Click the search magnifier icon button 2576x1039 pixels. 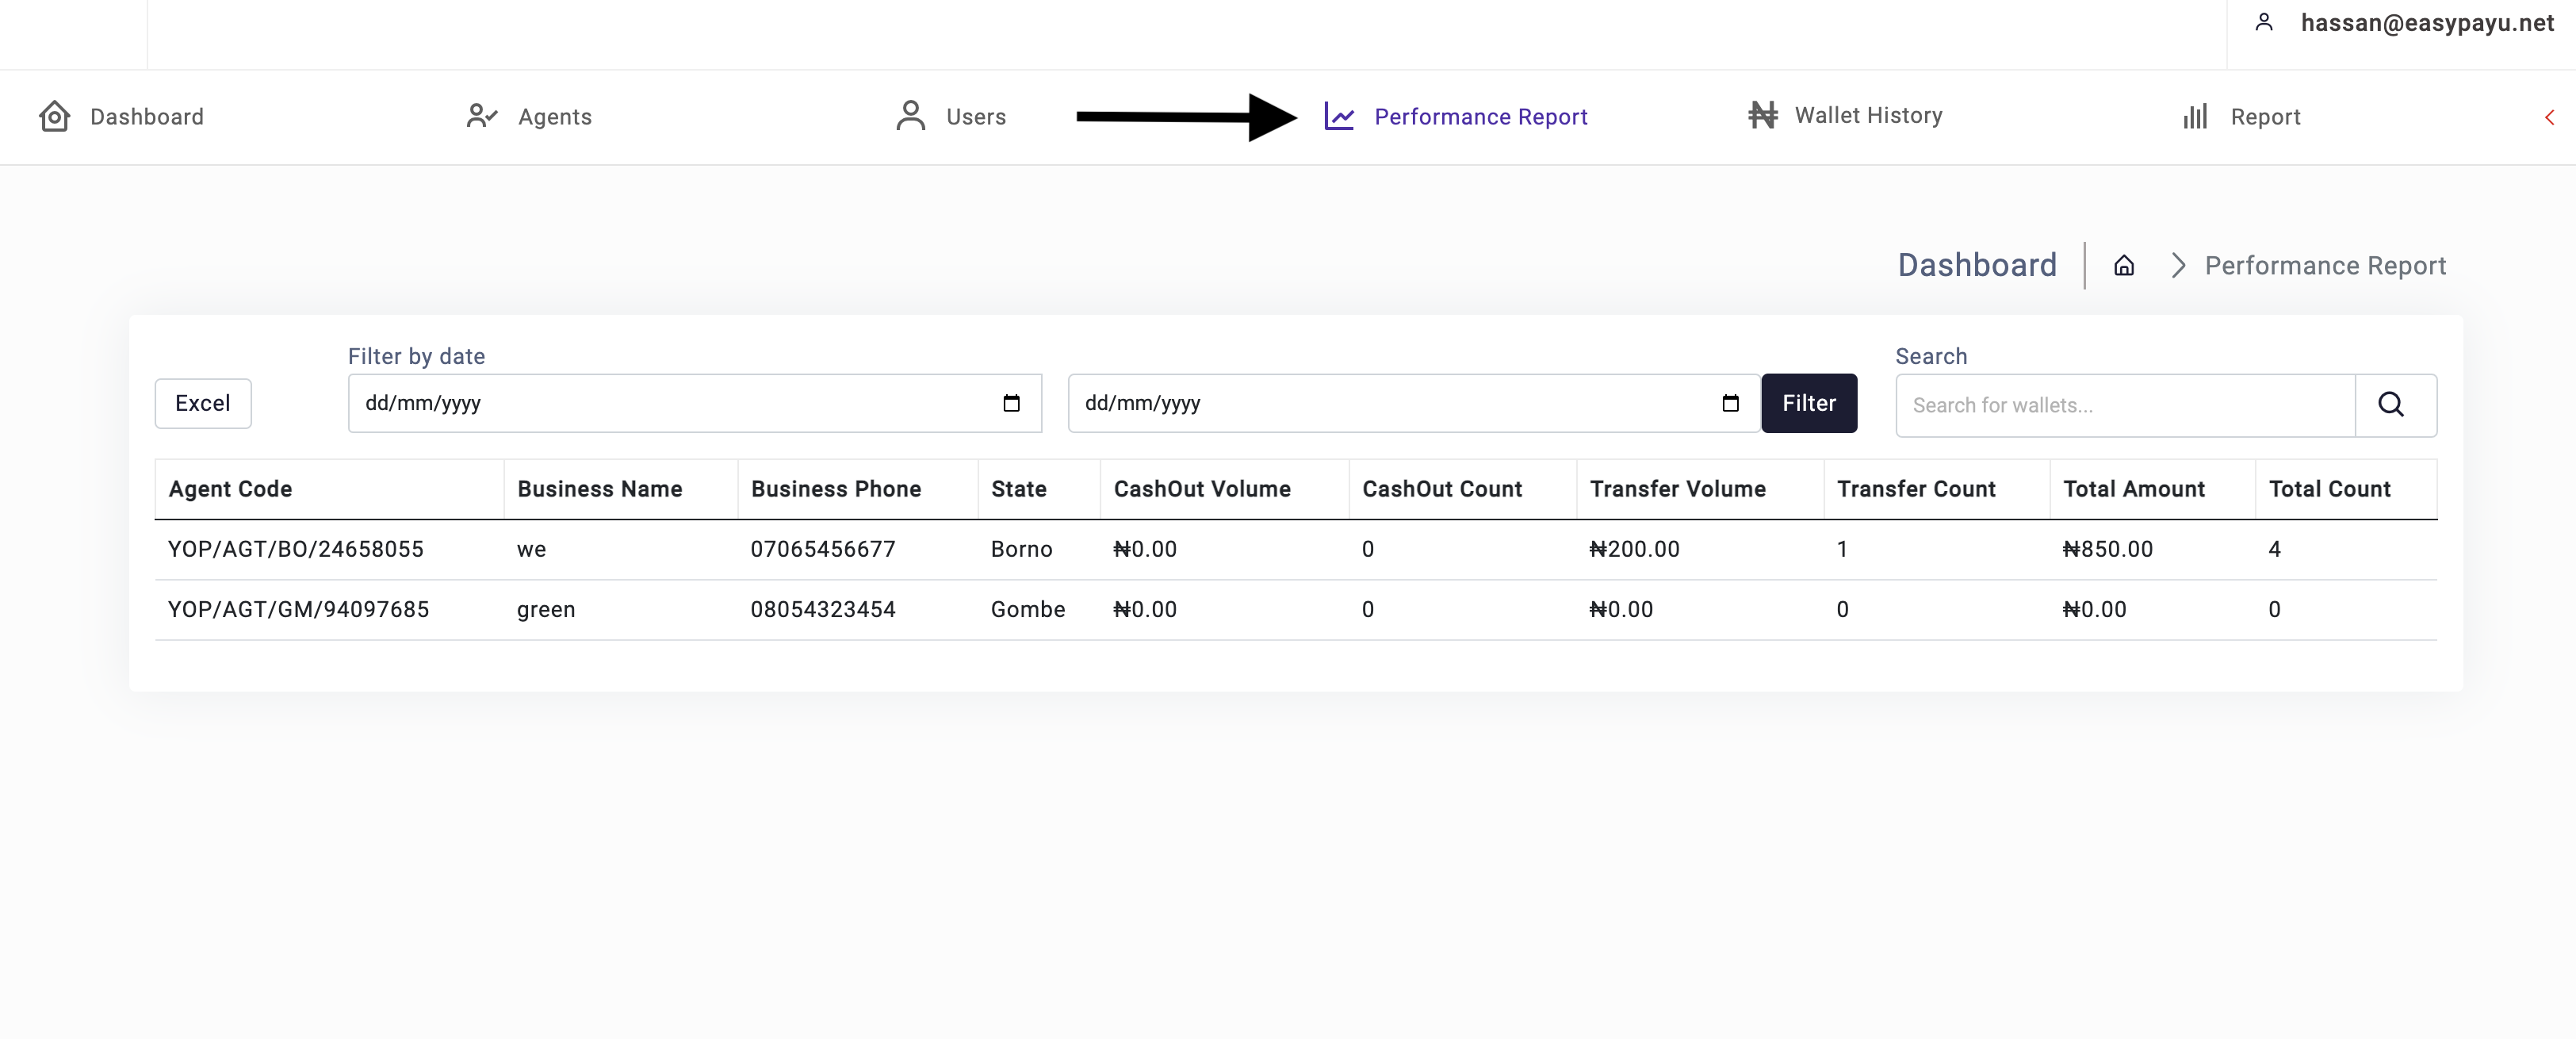point(2390,404)
